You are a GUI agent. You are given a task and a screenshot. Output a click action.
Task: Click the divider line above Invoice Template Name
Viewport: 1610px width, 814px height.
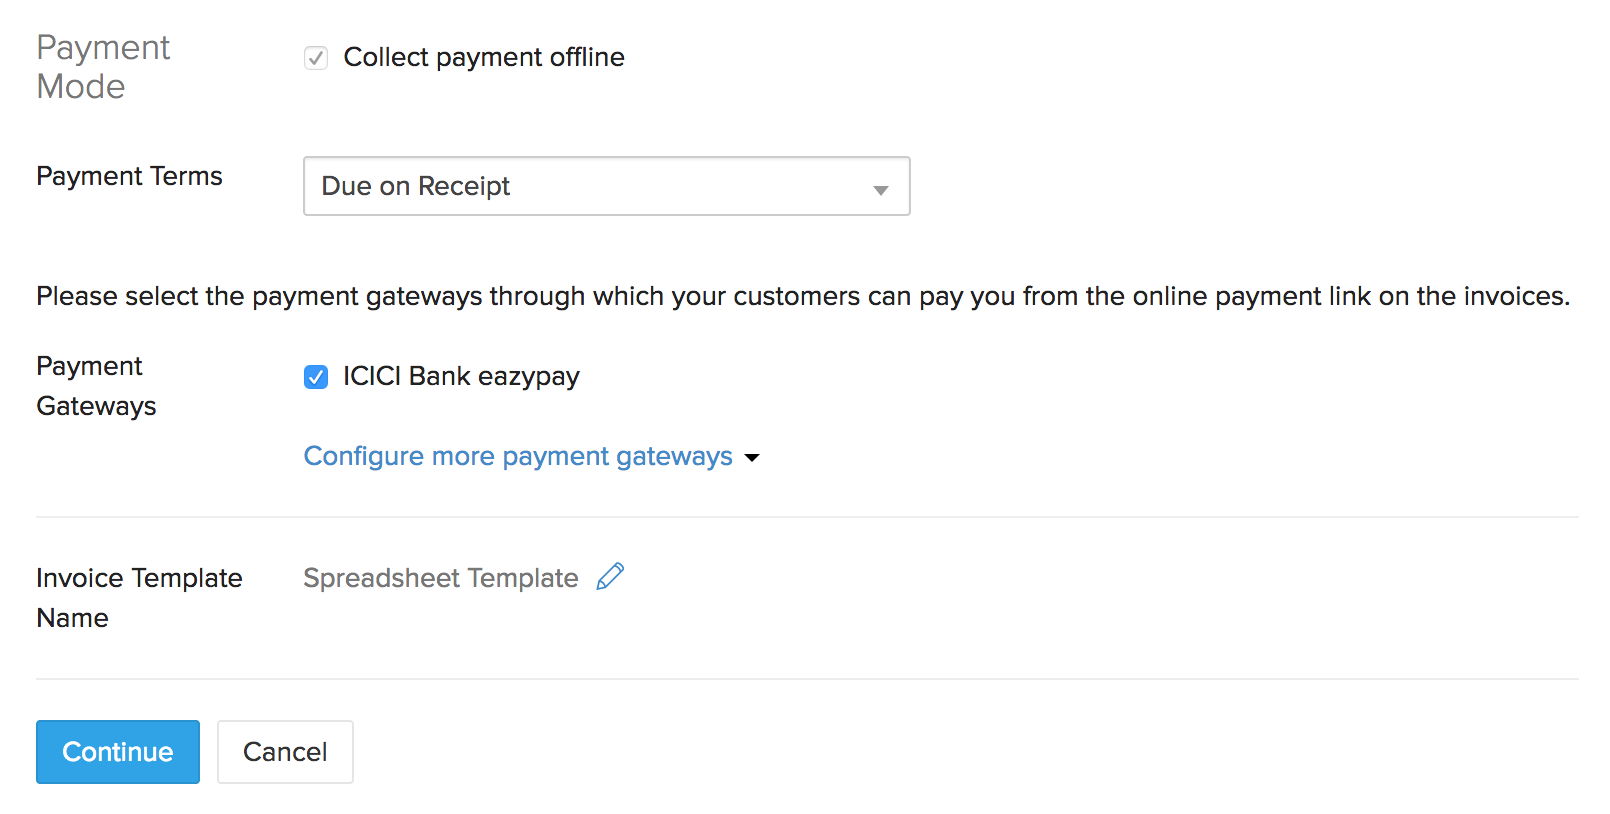807,517
